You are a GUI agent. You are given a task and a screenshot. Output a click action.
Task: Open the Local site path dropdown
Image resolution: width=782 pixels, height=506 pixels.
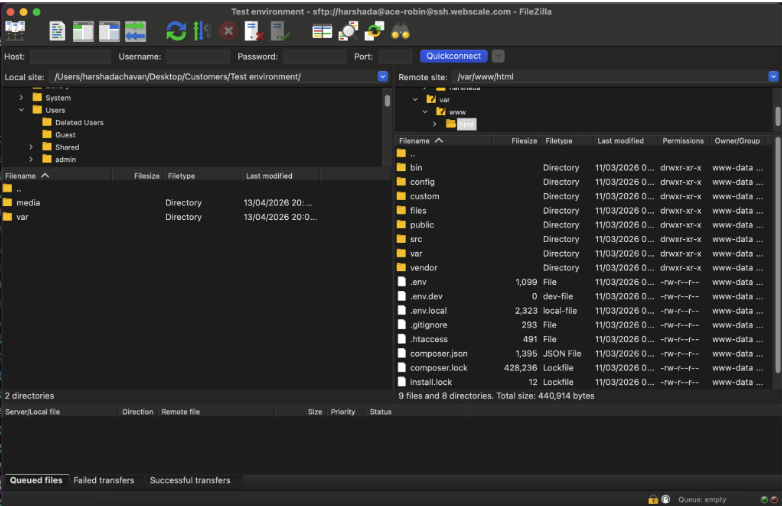[383, 76]
